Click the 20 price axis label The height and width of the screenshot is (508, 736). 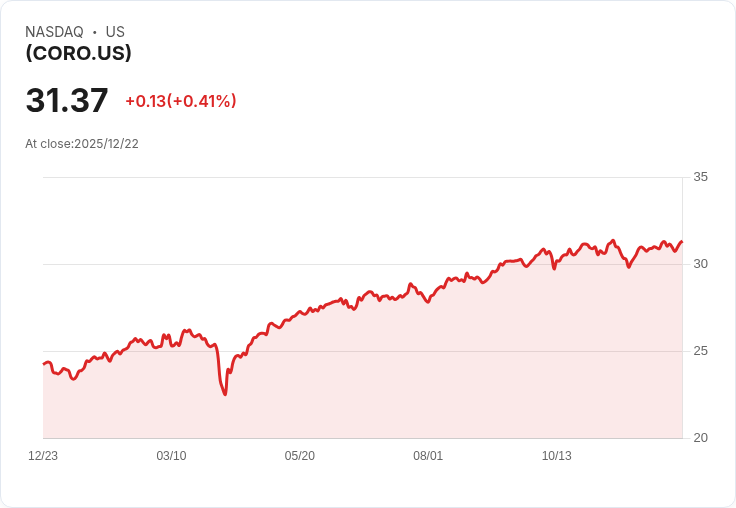coord(700,438)
